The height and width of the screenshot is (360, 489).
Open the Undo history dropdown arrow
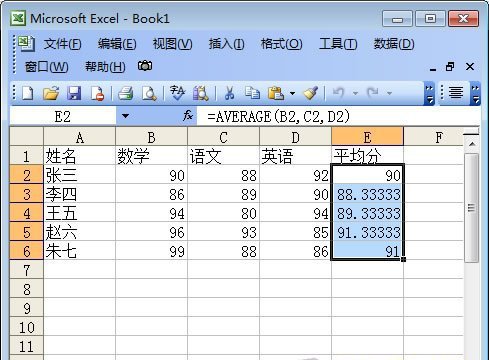(355, 93)
